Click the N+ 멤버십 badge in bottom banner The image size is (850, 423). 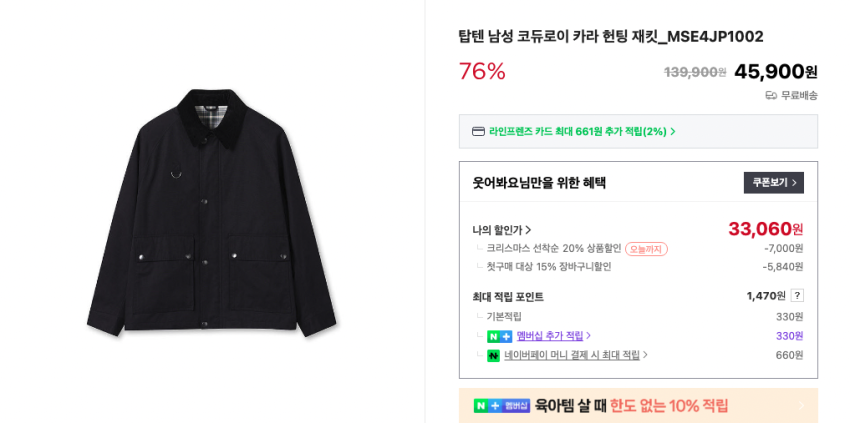tap(502, 406)
